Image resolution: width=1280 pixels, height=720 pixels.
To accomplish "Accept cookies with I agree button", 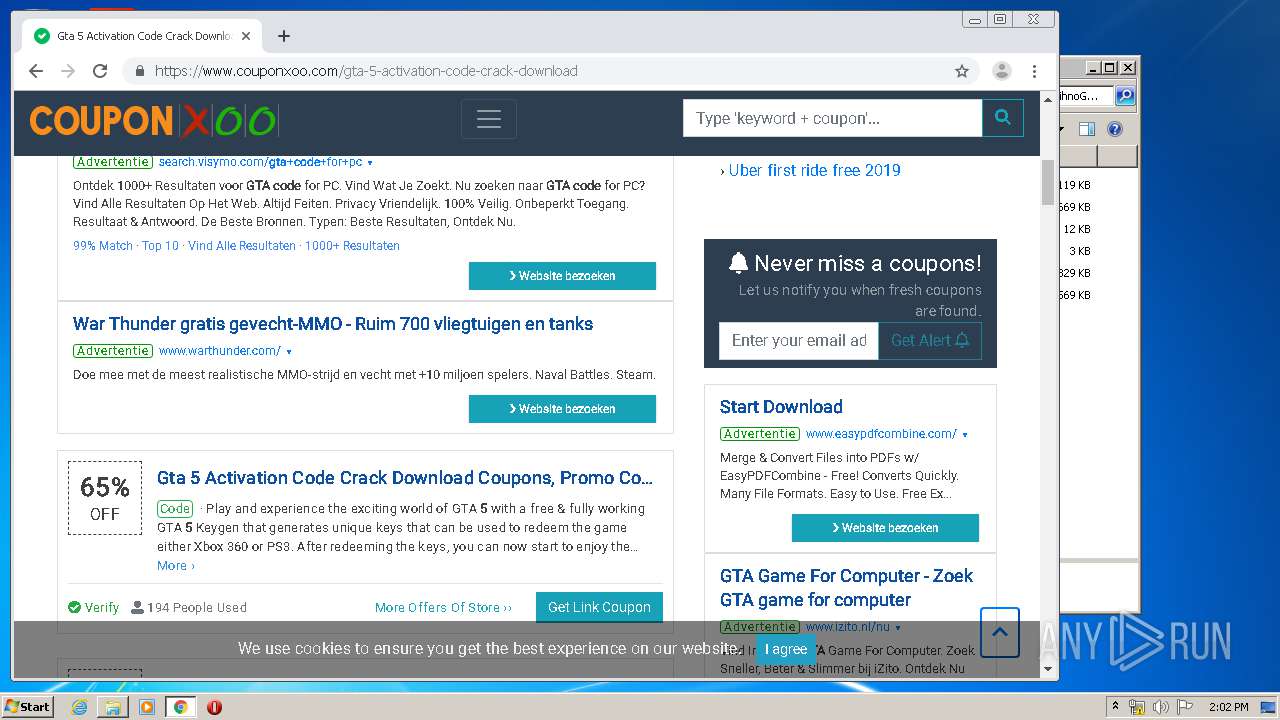I will point(786,649).
